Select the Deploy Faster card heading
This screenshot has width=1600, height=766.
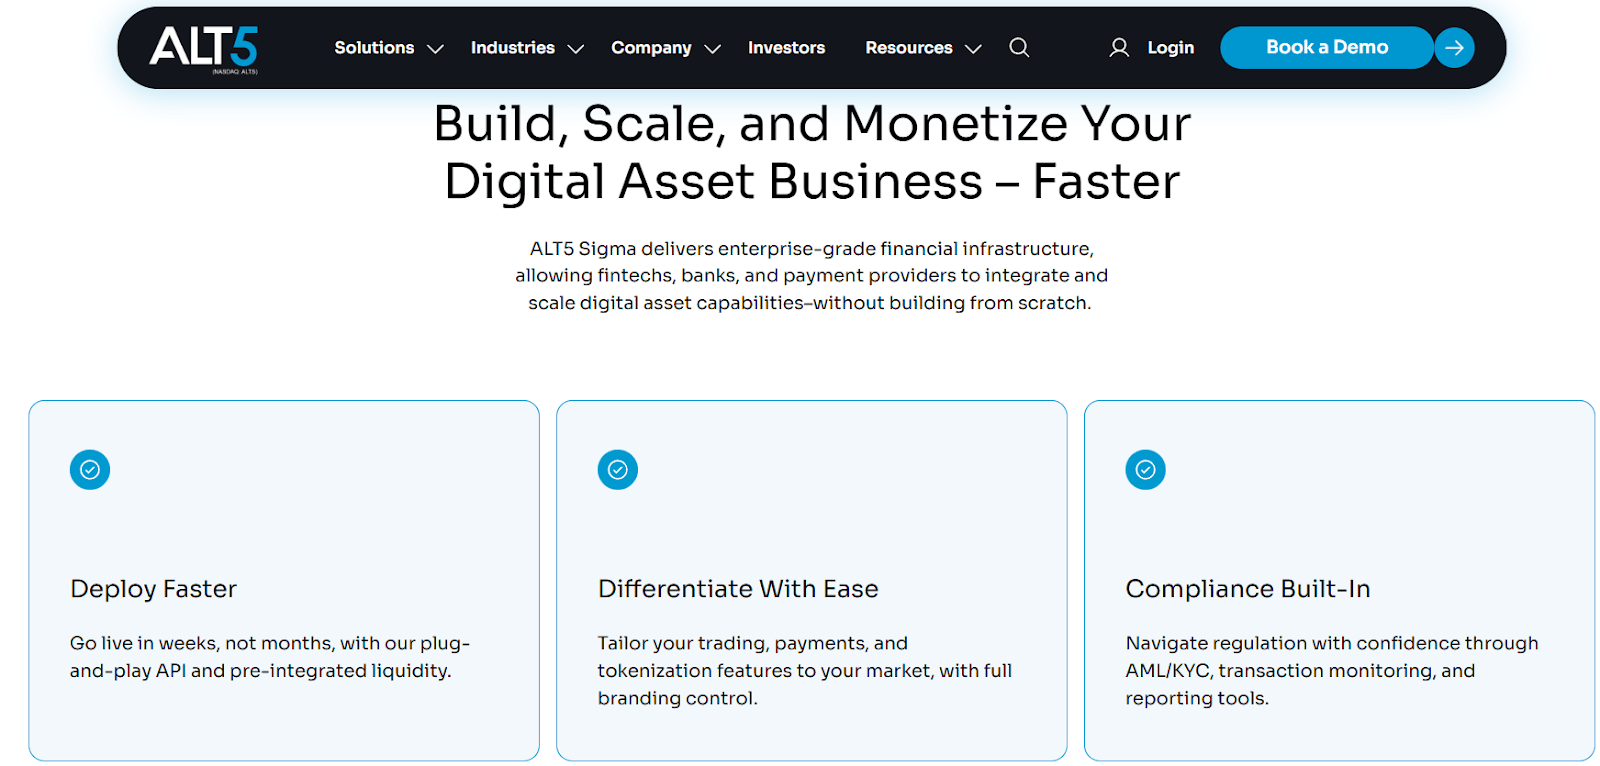coord(154,589)
